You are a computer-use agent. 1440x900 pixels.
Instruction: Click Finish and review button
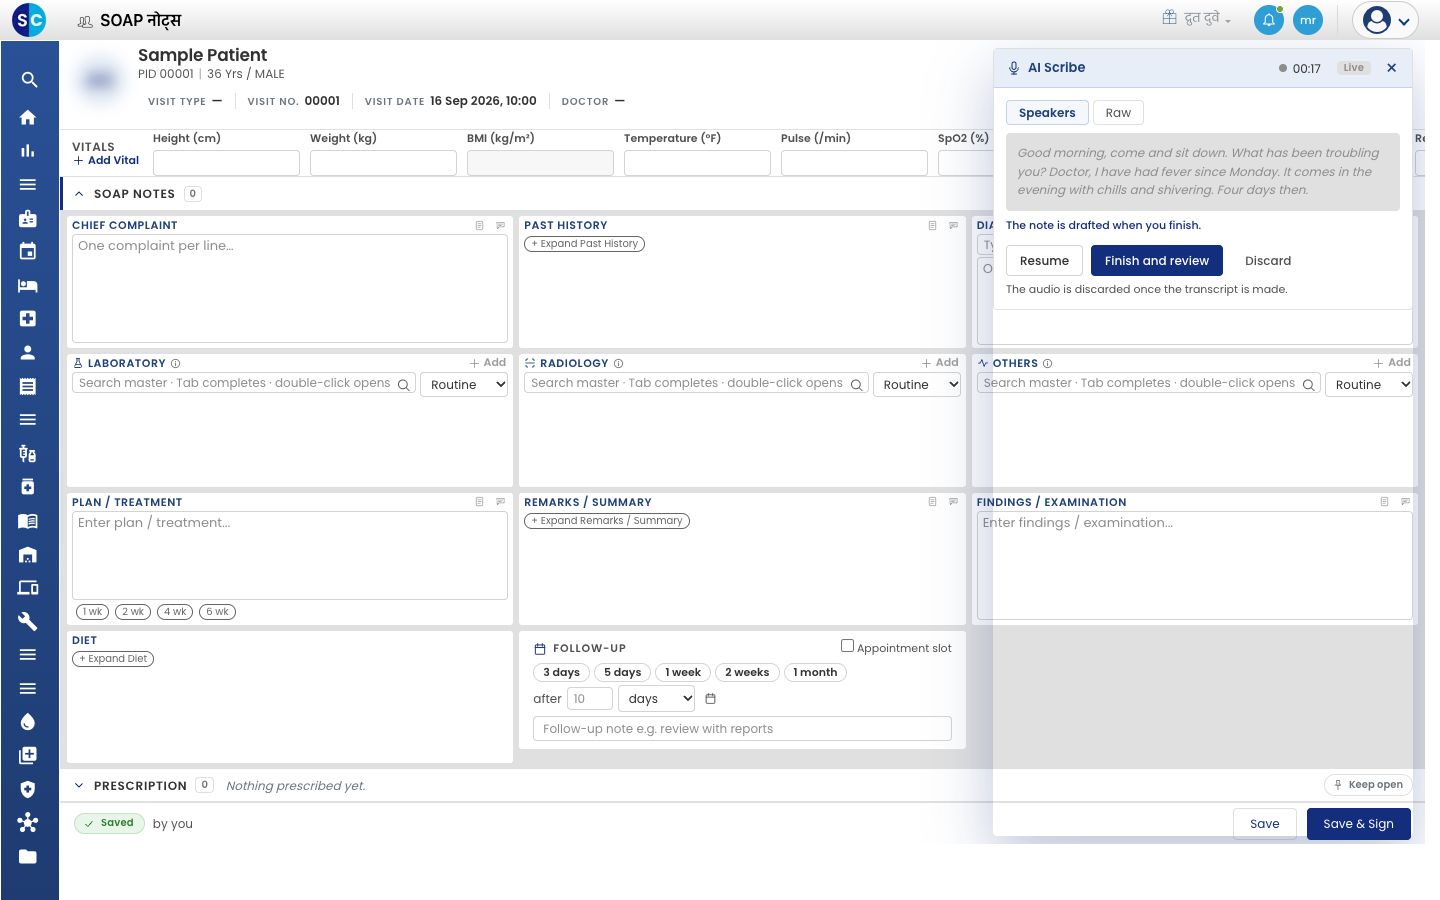(1157, 261)
